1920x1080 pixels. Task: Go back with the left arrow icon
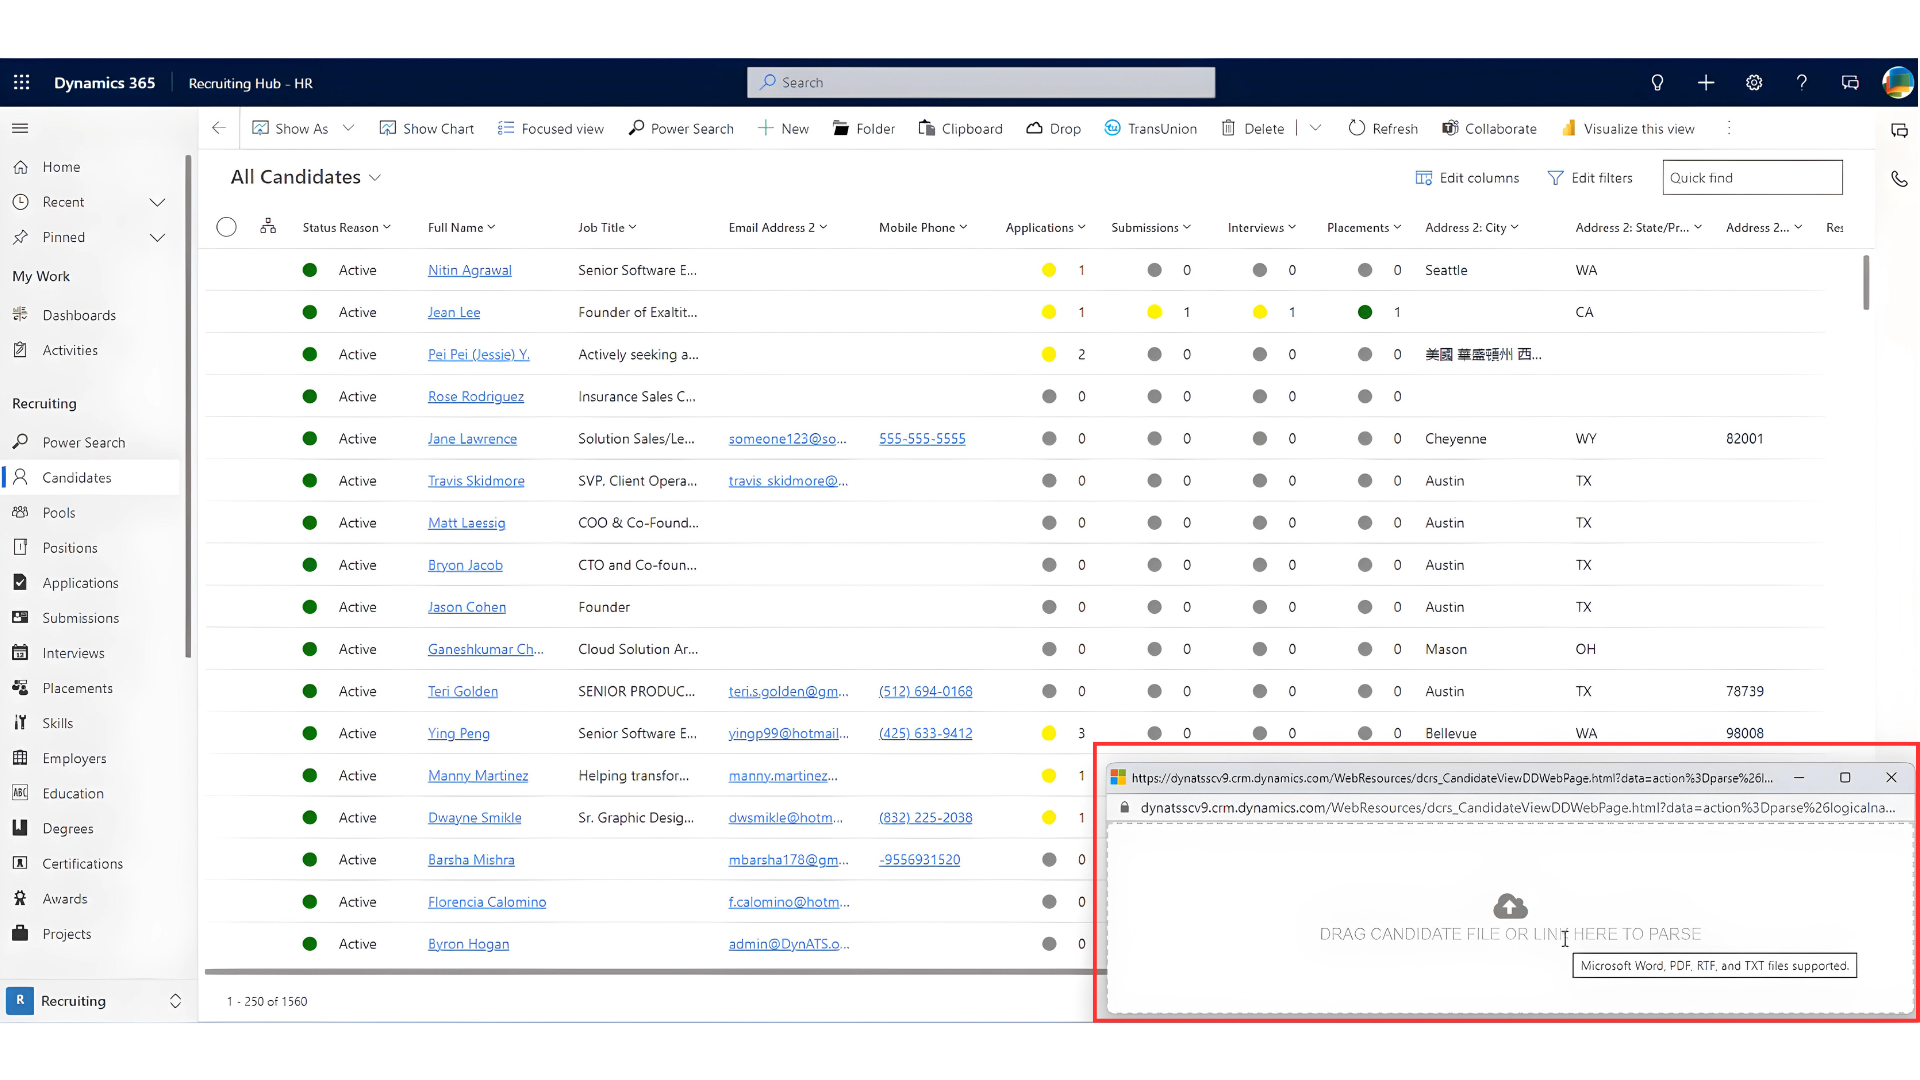[x=219, y=128]
